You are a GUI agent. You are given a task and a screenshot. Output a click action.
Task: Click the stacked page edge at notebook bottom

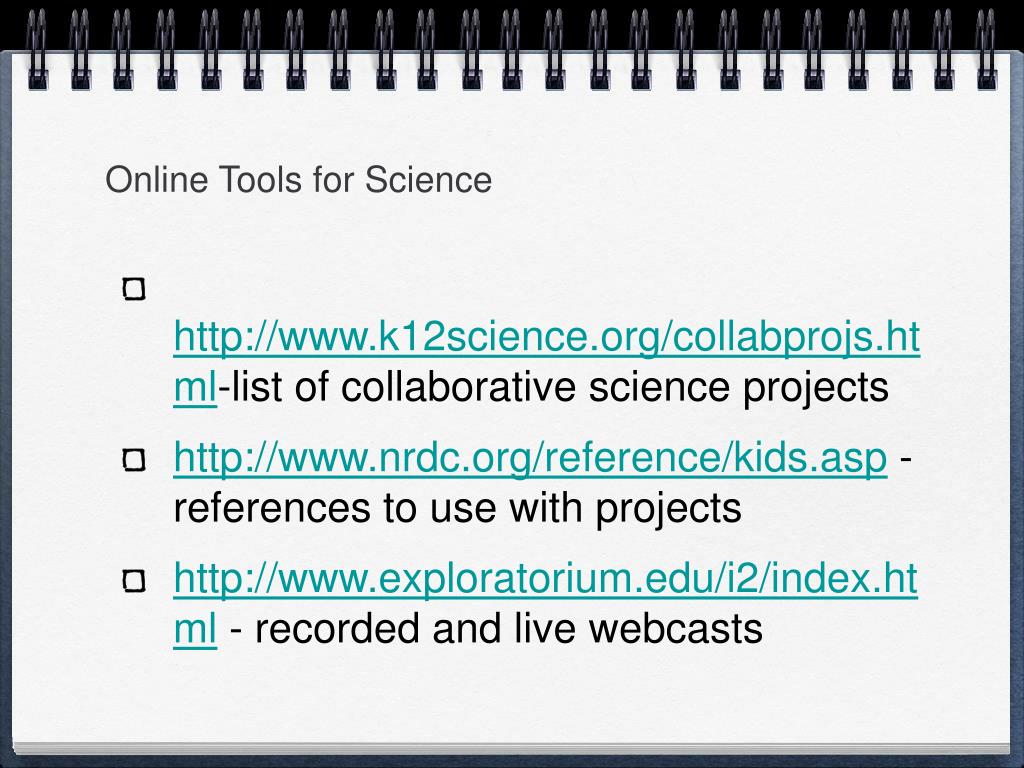(x=511, y=748)
